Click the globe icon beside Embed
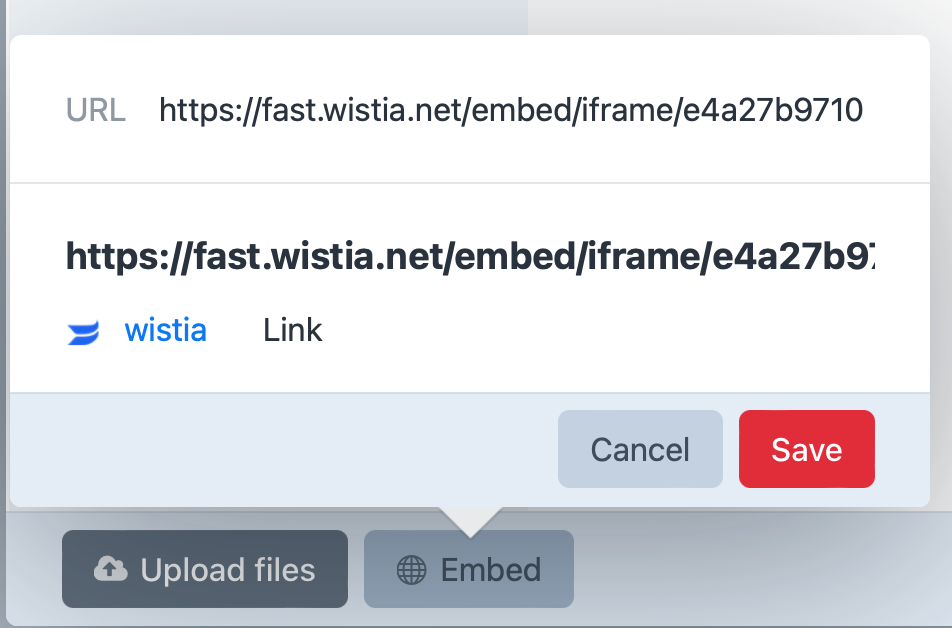 [412, 570]
